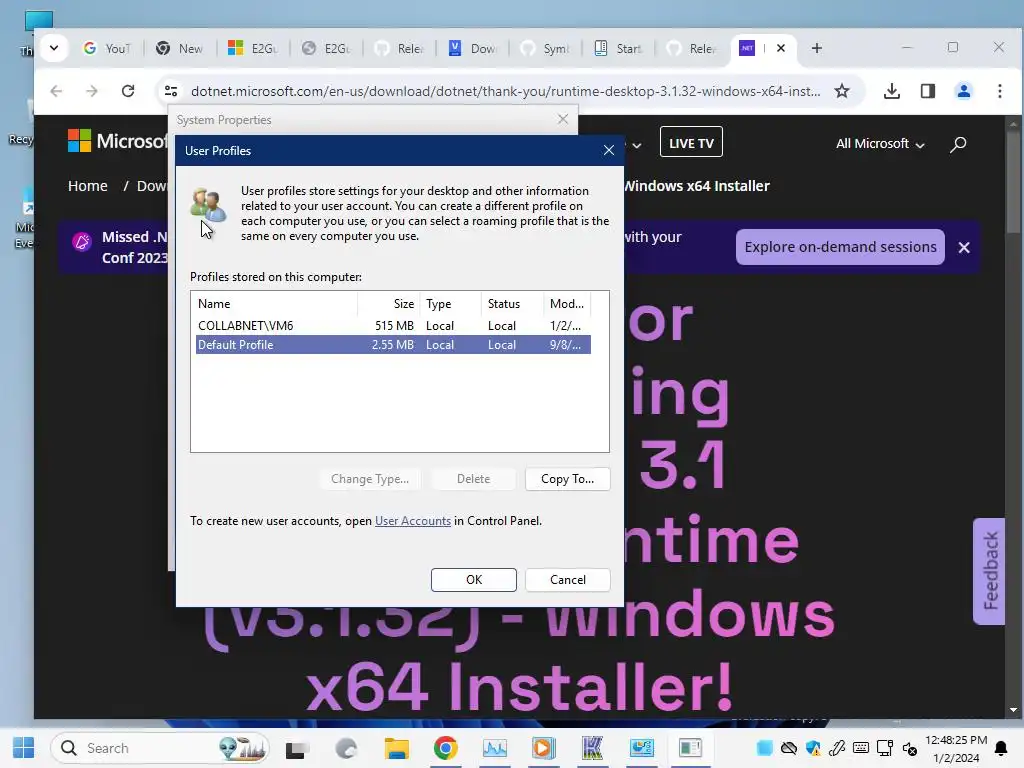1024x768 pixels.
Task: Expand the All Microsoft menu
Action: click(880, 144)
